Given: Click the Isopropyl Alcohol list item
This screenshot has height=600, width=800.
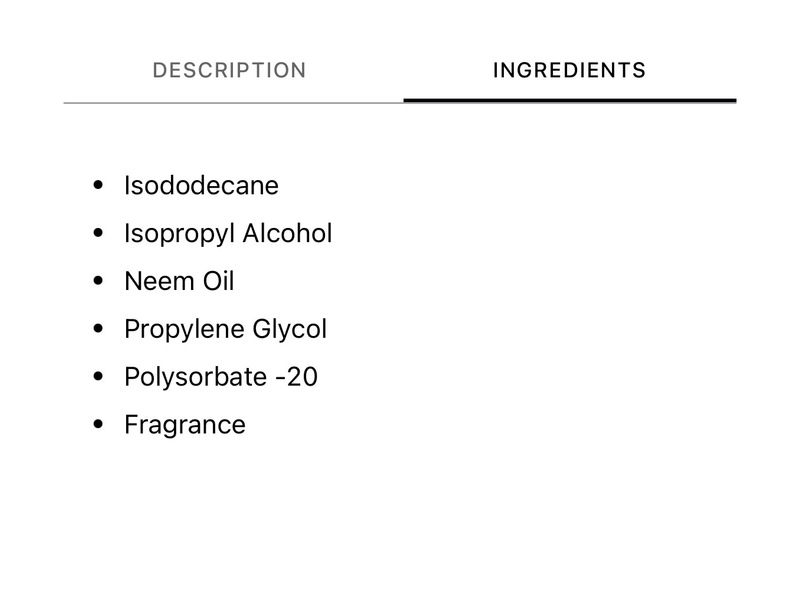Looking at the screenshot, I should coord(228,233).
